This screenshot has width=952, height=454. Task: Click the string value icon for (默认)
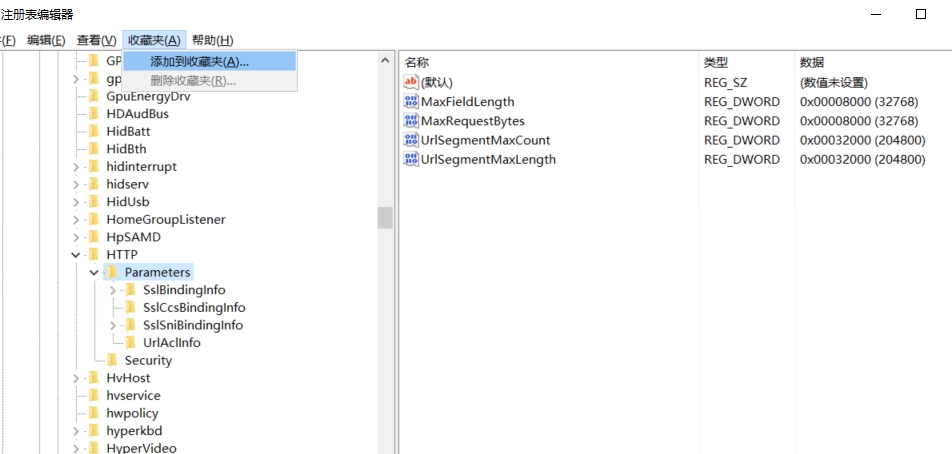(x=411, y=83)
